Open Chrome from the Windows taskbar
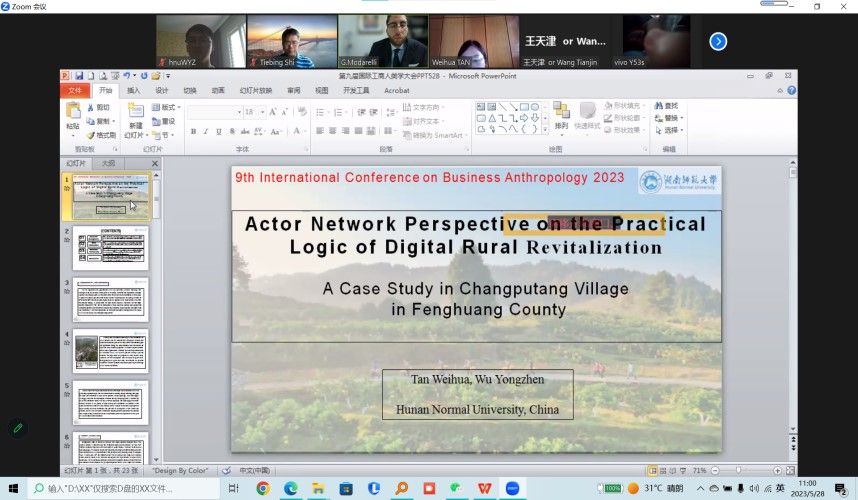The height and width of the screenshot is (500, 858). pos(263,488)
